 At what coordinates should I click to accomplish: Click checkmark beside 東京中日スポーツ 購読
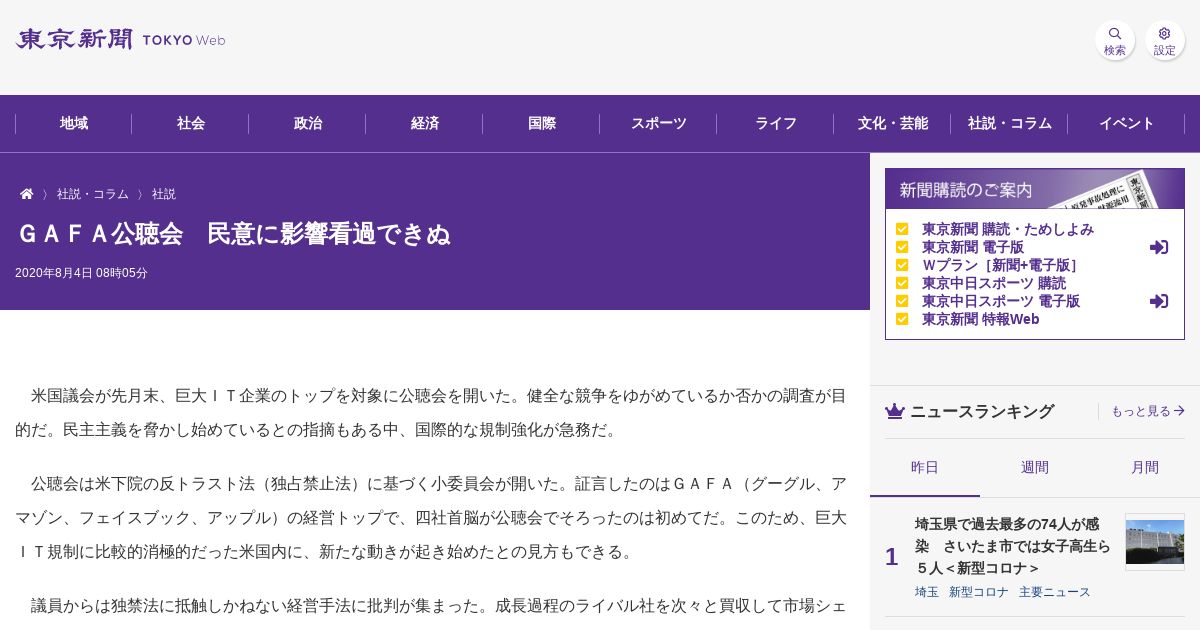[902, 283]
